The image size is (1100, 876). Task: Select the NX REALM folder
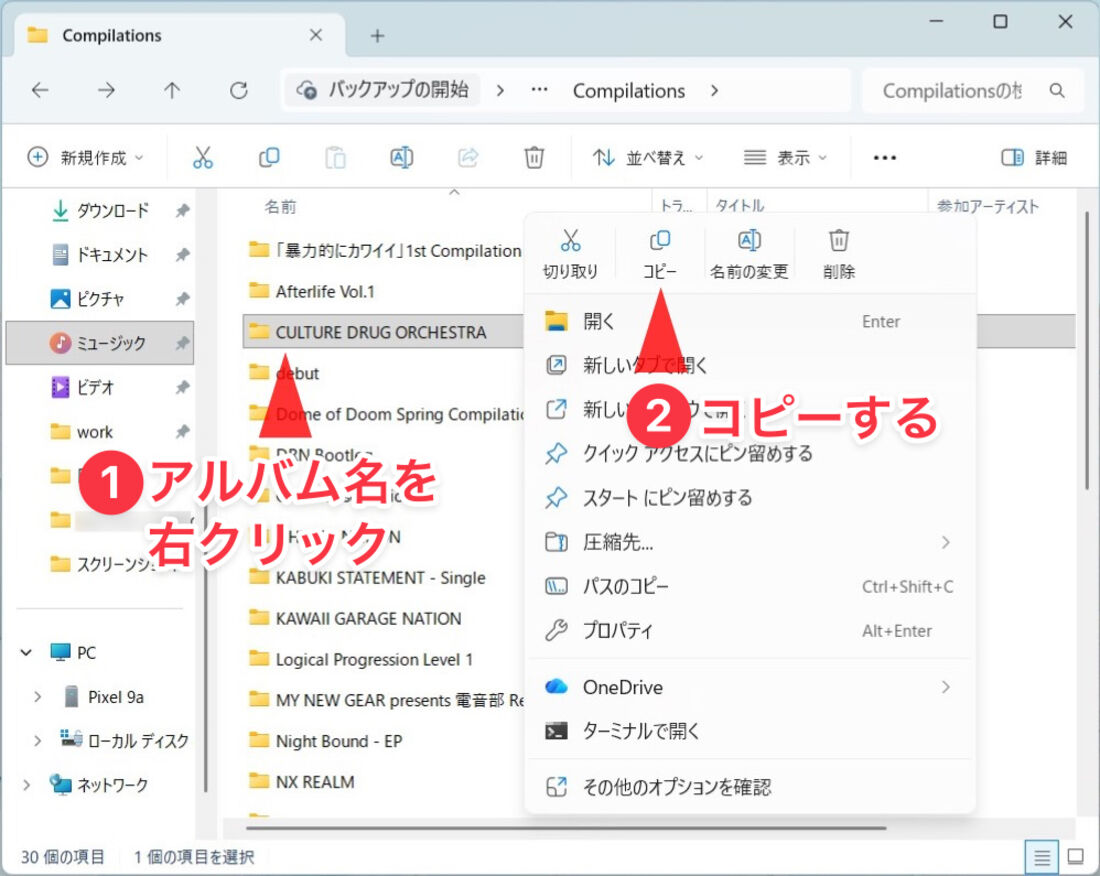tap(315, 782)
